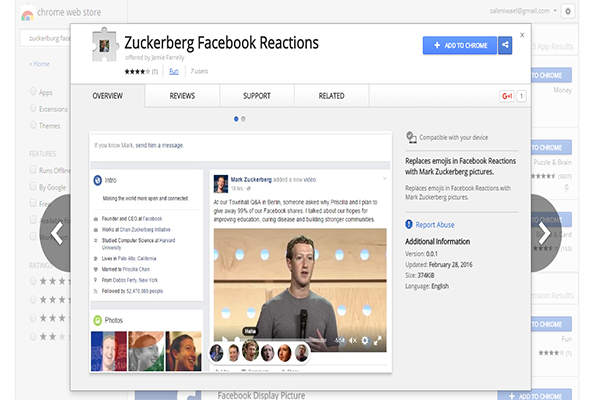The width and height of the screenshot is (600, 400).
Task: Open the Fun category link
Action: click(x=174, y=72)
